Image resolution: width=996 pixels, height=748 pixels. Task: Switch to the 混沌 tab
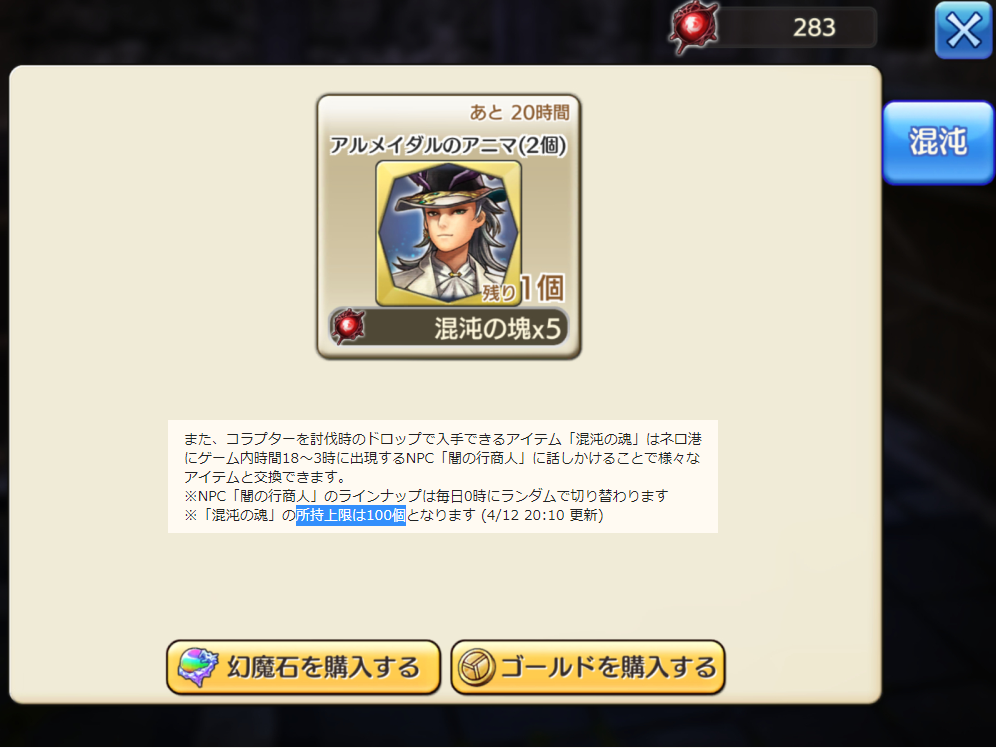tap(938, 142)
